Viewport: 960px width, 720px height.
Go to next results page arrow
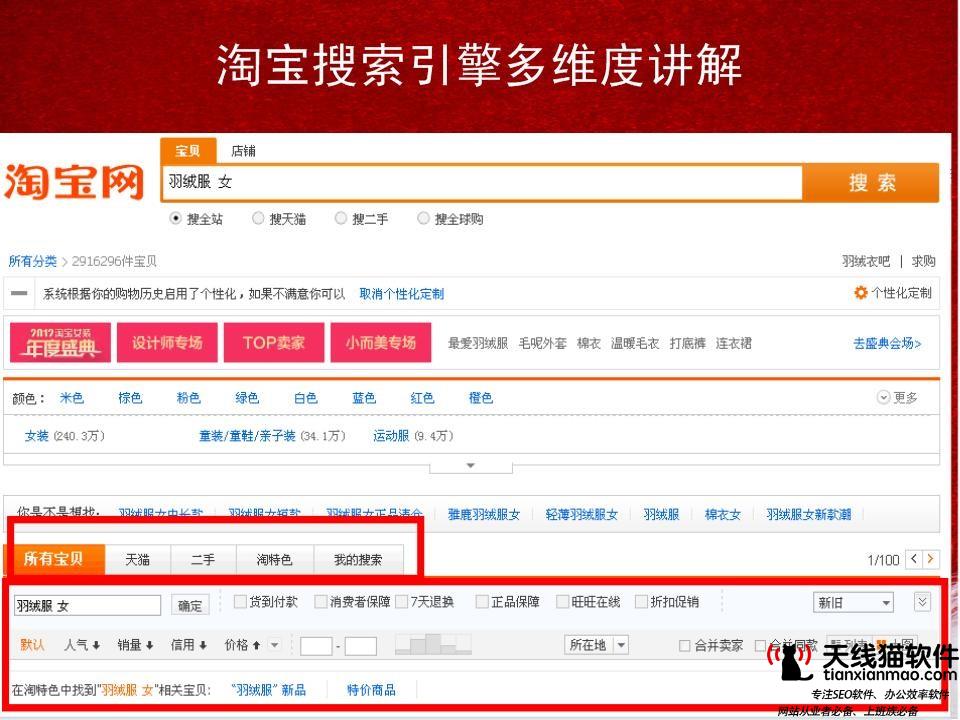(x=930, y=558)
